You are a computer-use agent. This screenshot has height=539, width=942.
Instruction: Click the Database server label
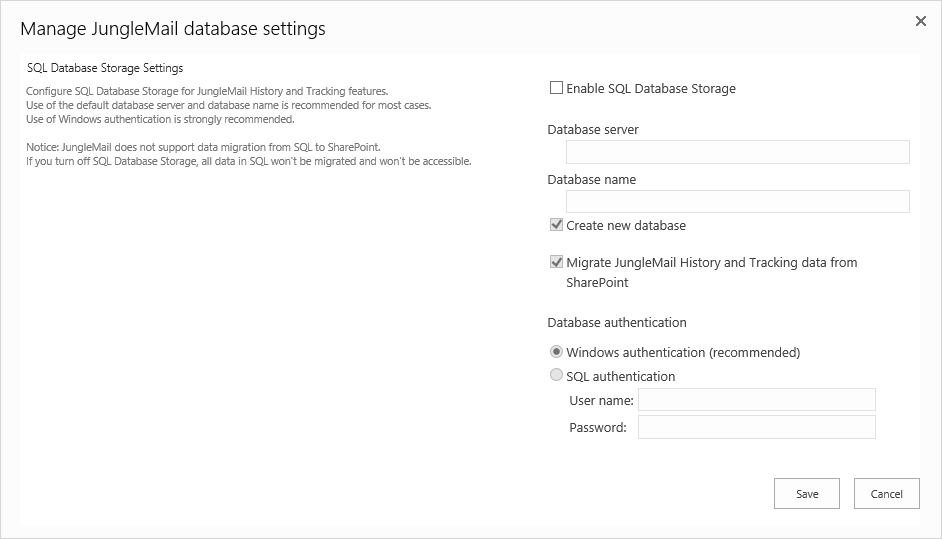pyautogui.click(x=593, y=130)
